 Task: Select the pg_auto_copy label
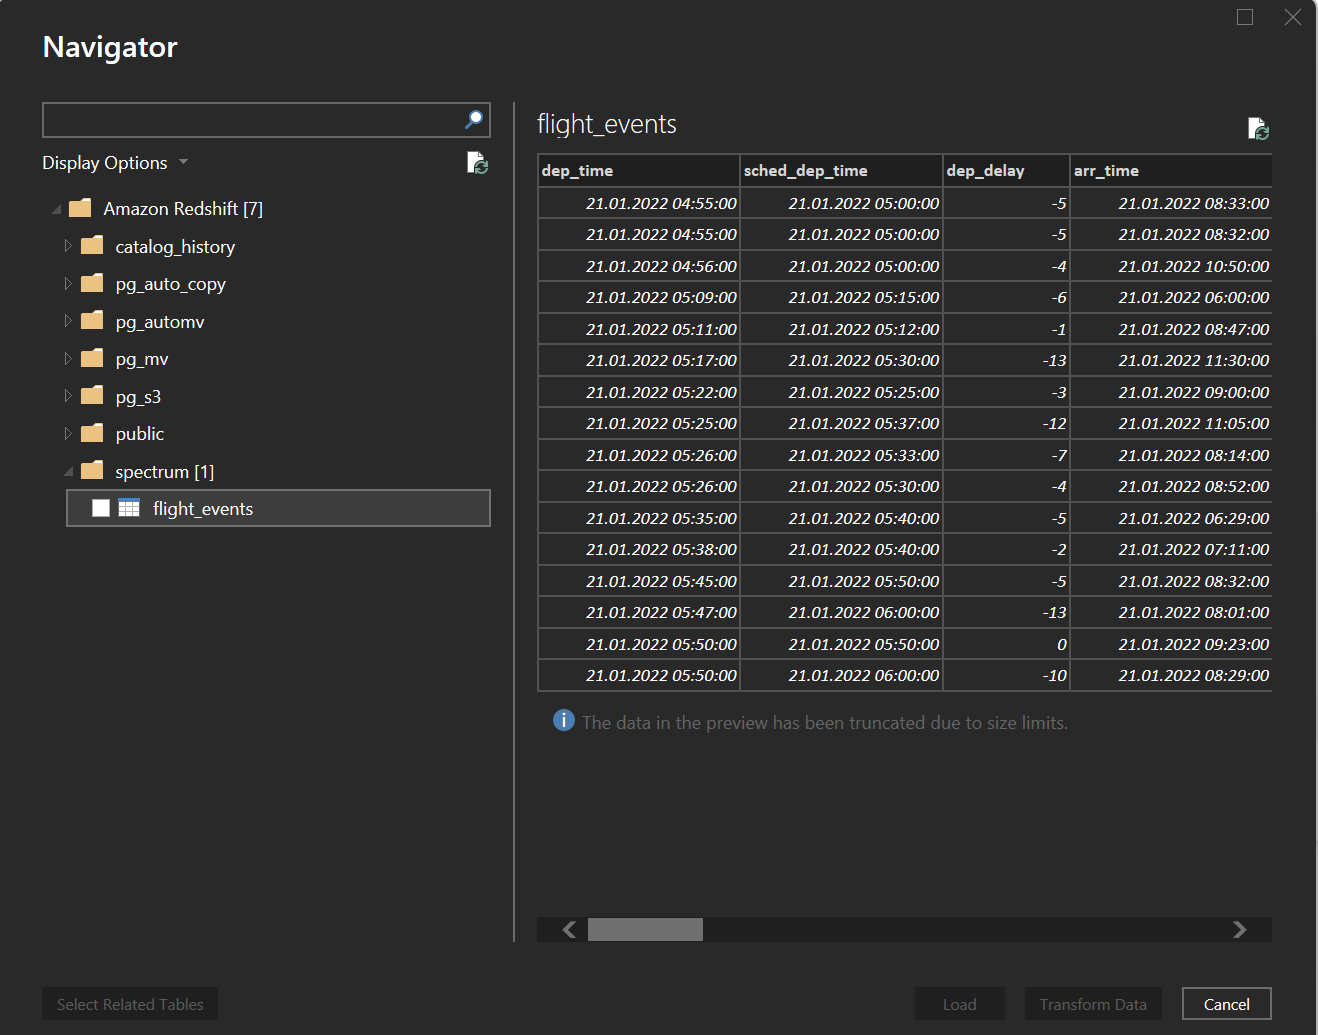(x=170, y=284)
